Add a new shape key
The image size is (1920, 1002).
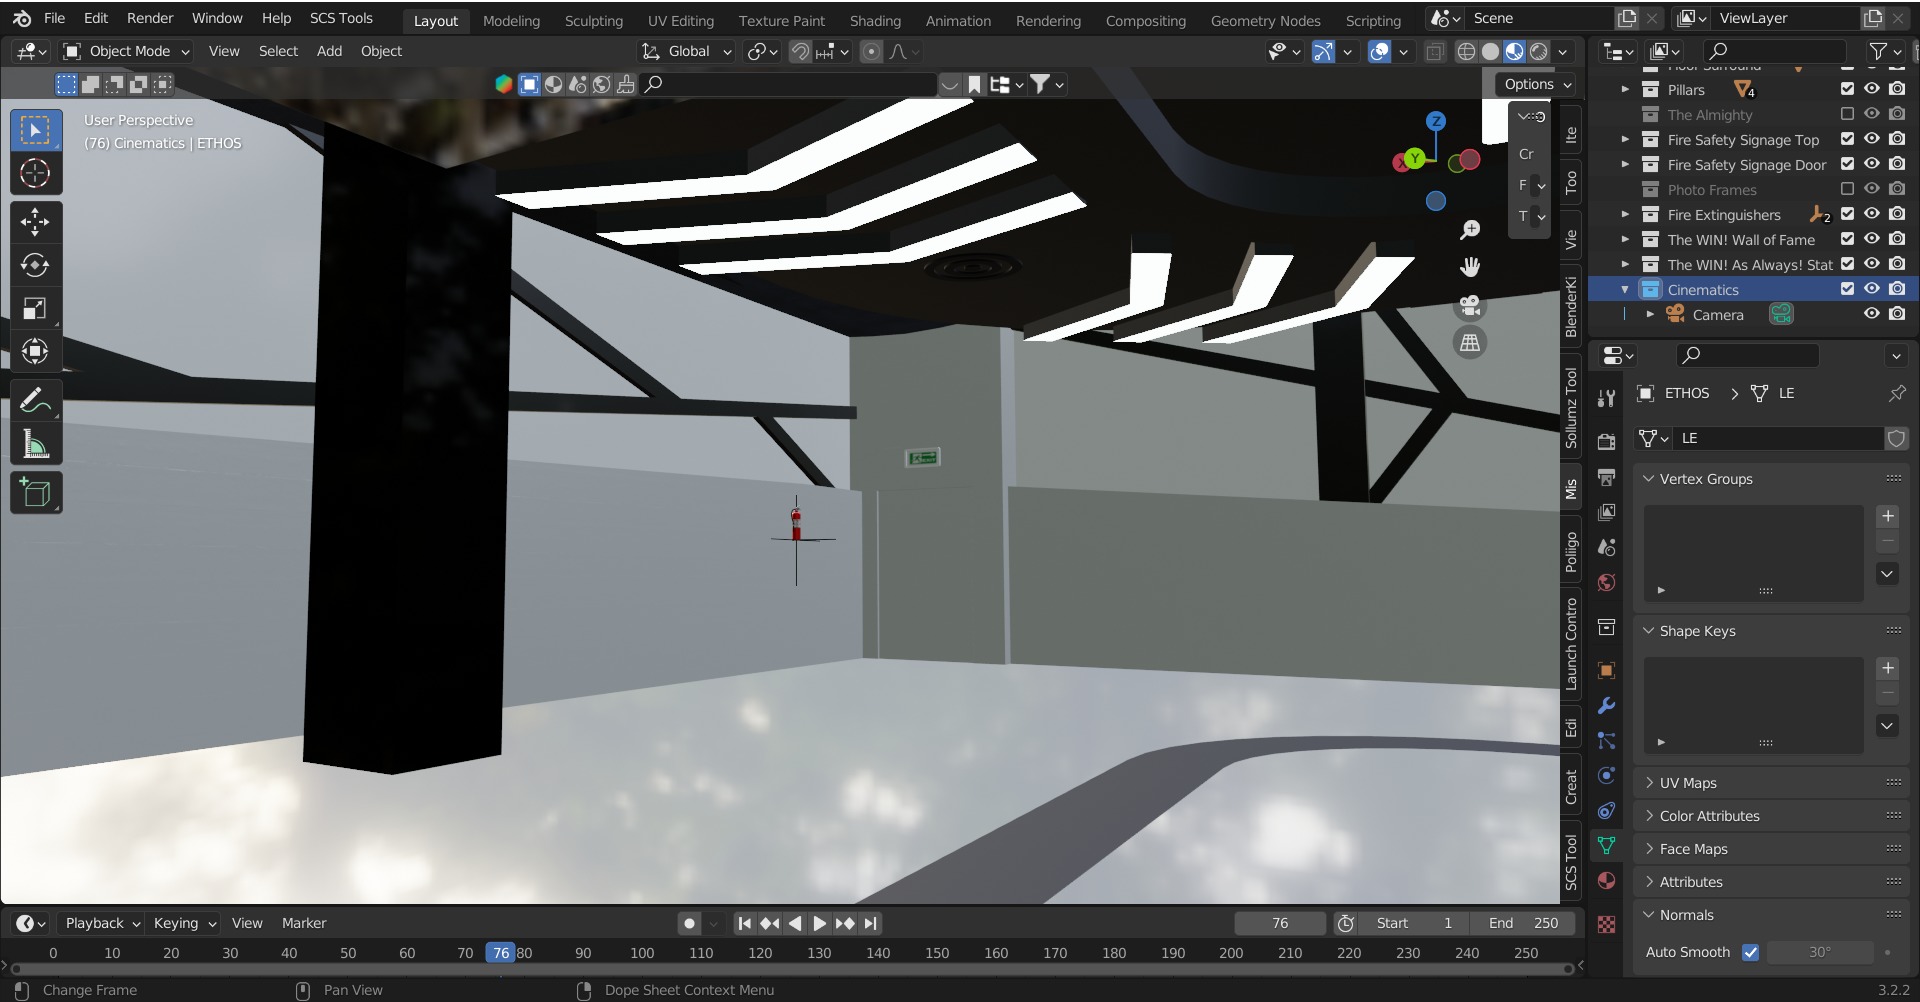(x=1888, y=668)
